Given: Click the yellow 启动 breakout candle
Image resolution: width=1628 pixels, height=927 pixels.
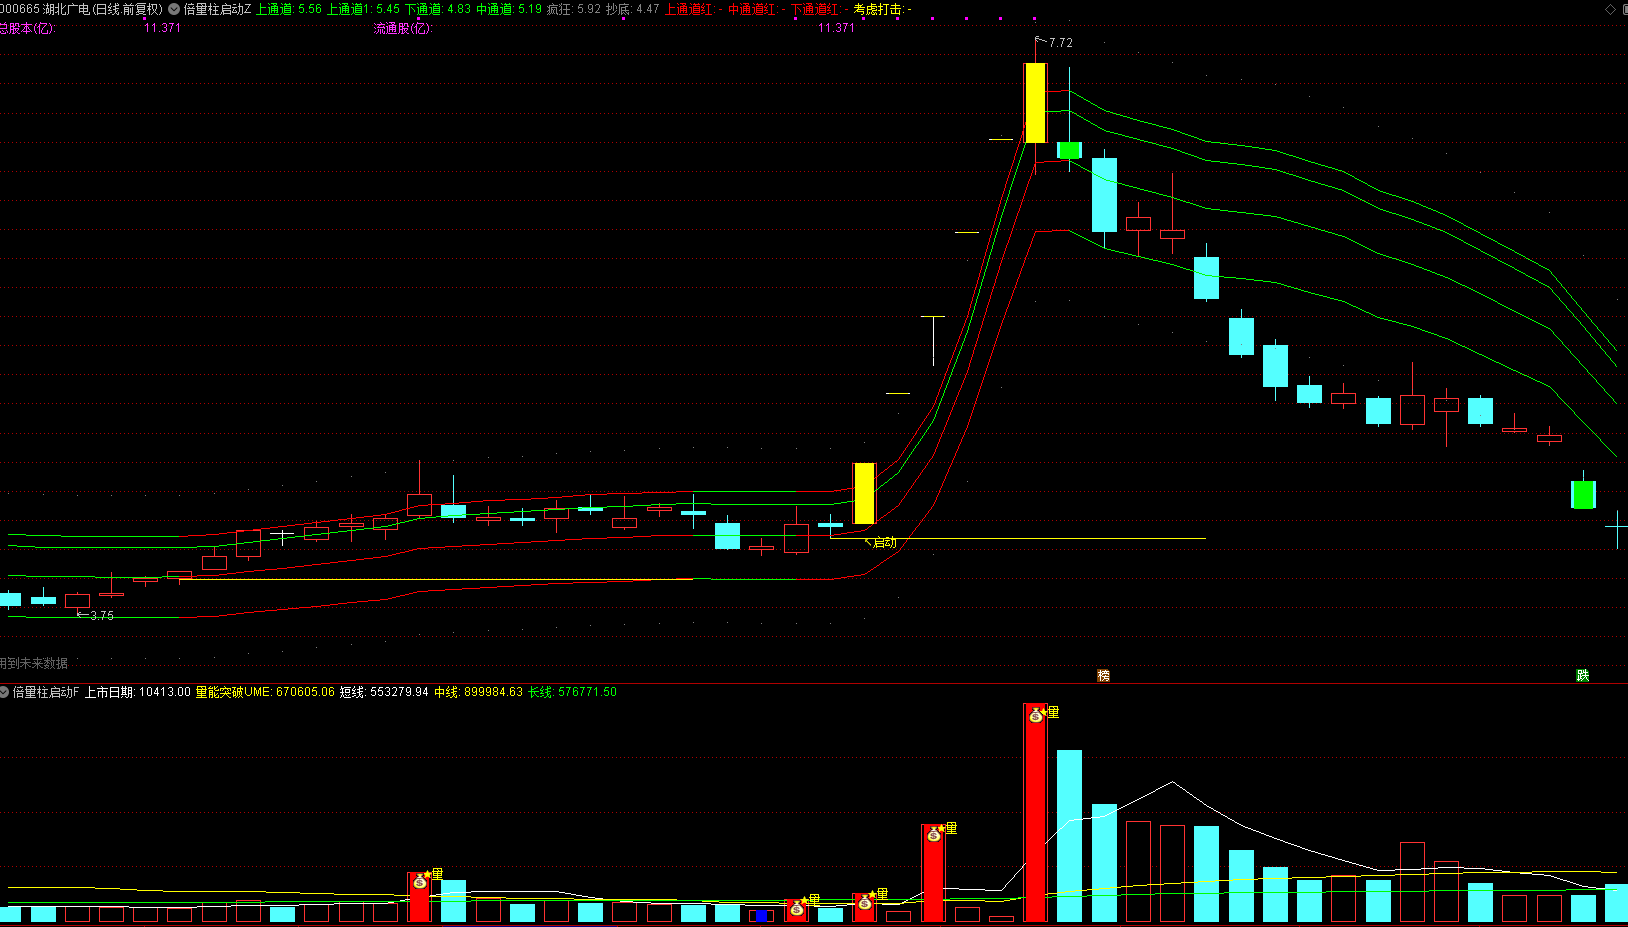Looking at the screenshot, I should coord(864,493).
